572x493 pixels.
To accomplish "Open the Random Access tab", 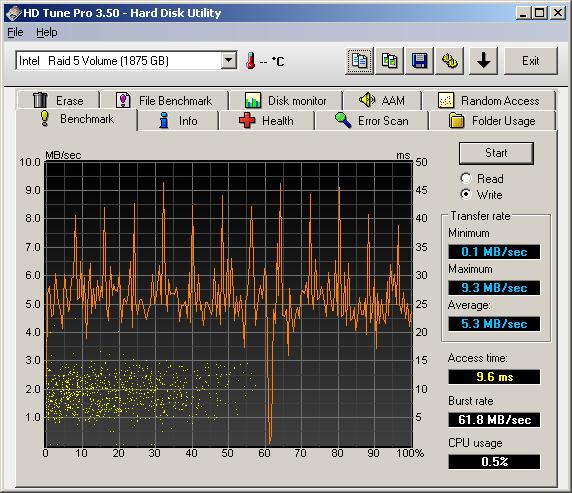I will coord(489,100).
